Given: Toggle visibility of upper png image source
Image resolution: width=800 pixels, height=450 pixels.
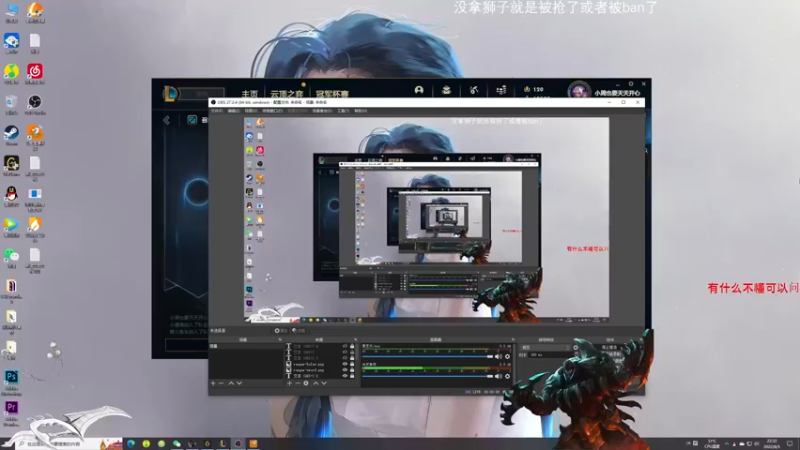Looking at the screenshot, I should click(345, 364).
